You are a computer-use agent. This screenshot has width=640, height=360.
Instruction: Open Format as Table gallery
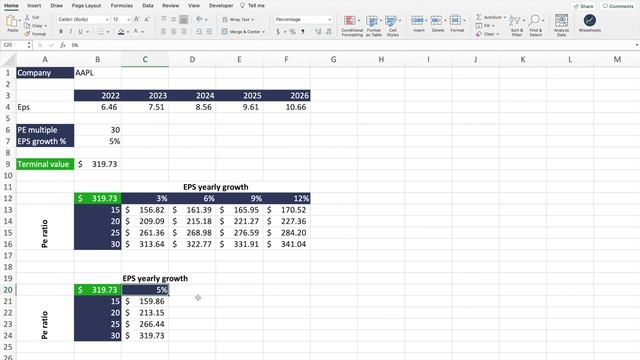click(x=373, y=26)
